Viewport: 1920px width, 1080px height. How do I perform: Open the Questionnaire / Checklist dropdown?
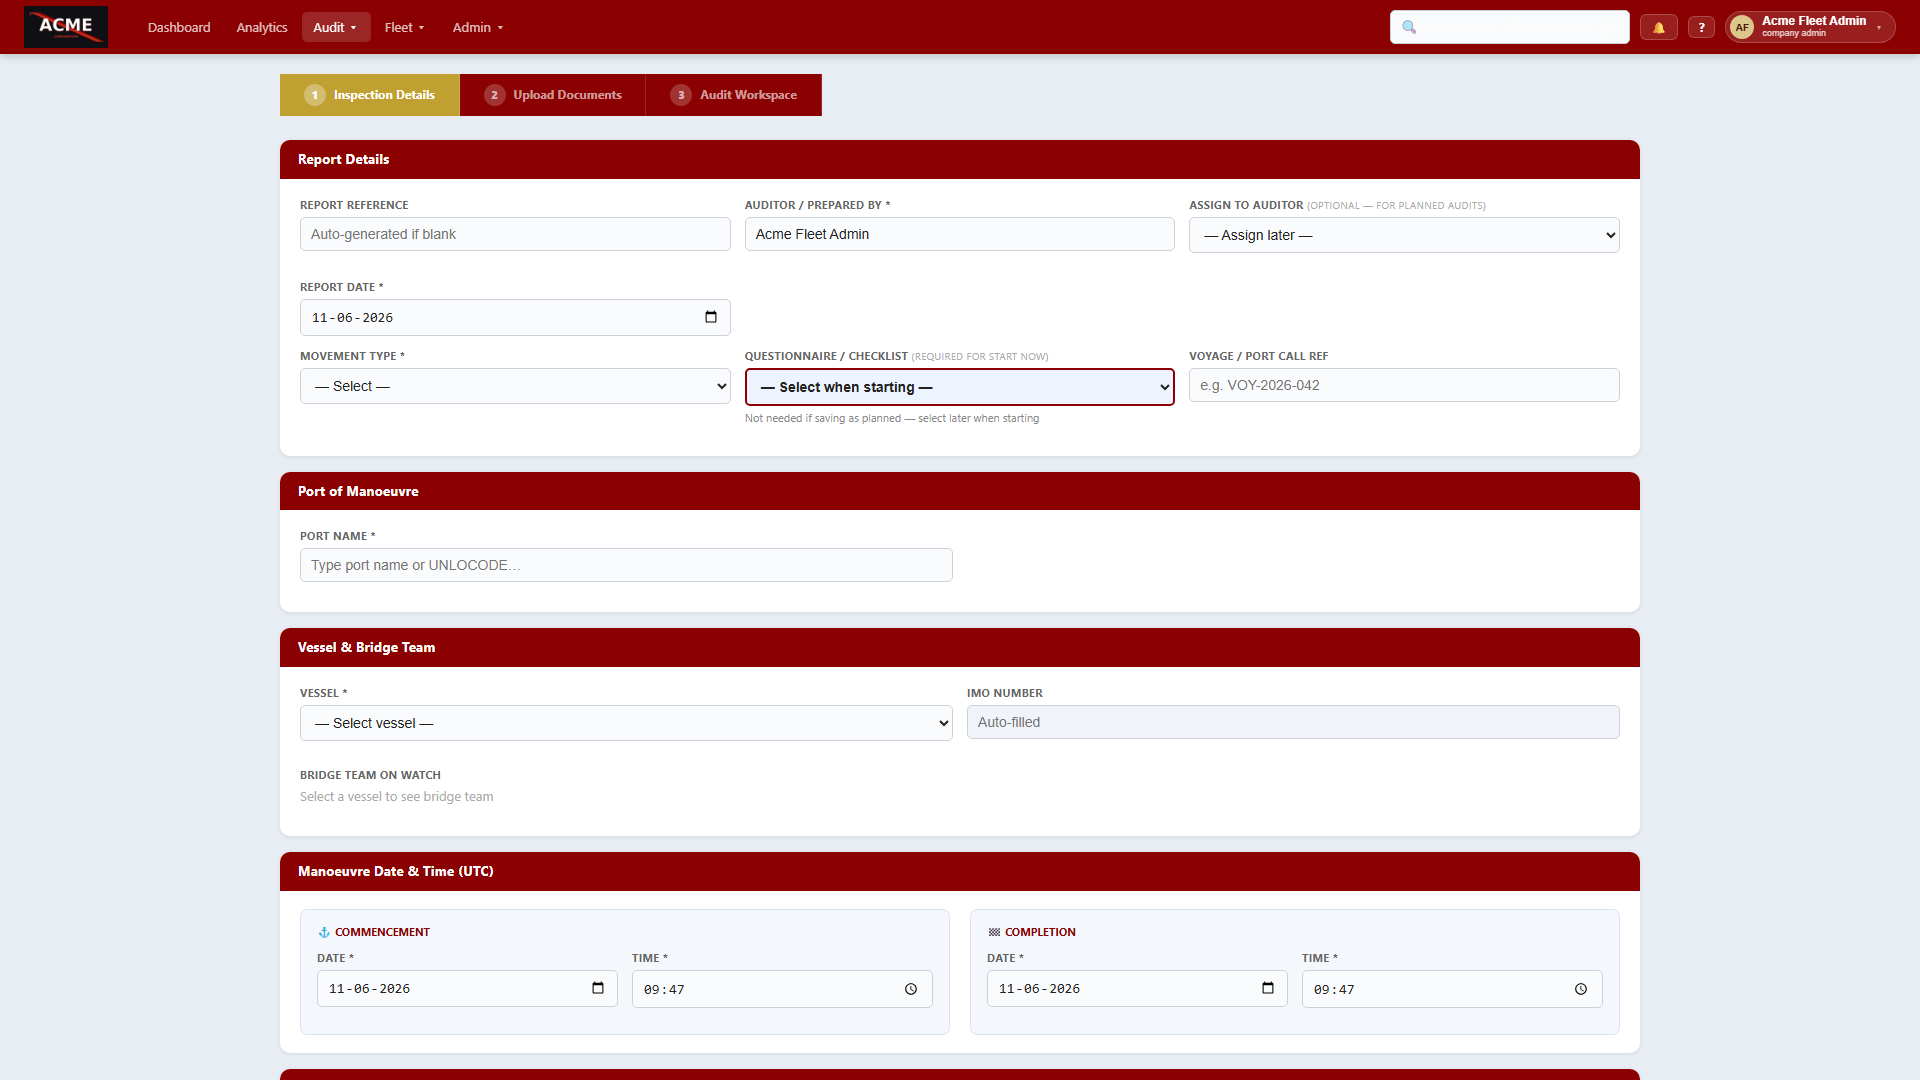click(x=959, y=387)
